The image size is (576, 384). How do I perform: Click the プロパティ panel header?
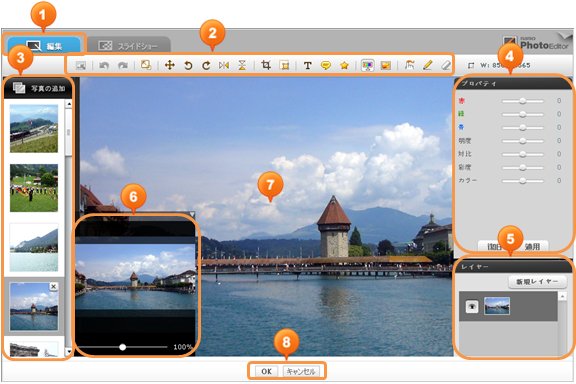[513, 83]
